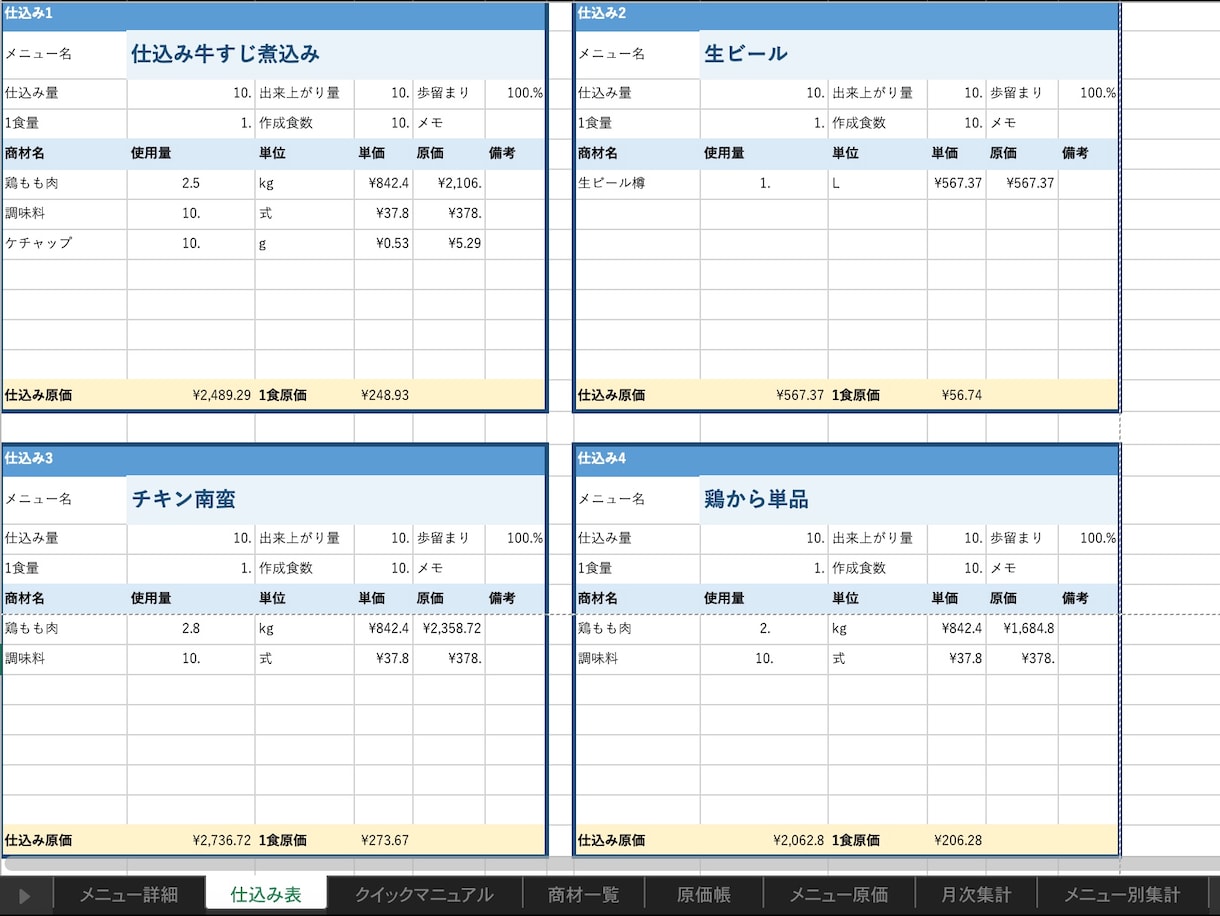Select ケチャップ ingredient cell
Image resolution: width=1220 pixels, height=916 pixels.
(x=64, y=243)
